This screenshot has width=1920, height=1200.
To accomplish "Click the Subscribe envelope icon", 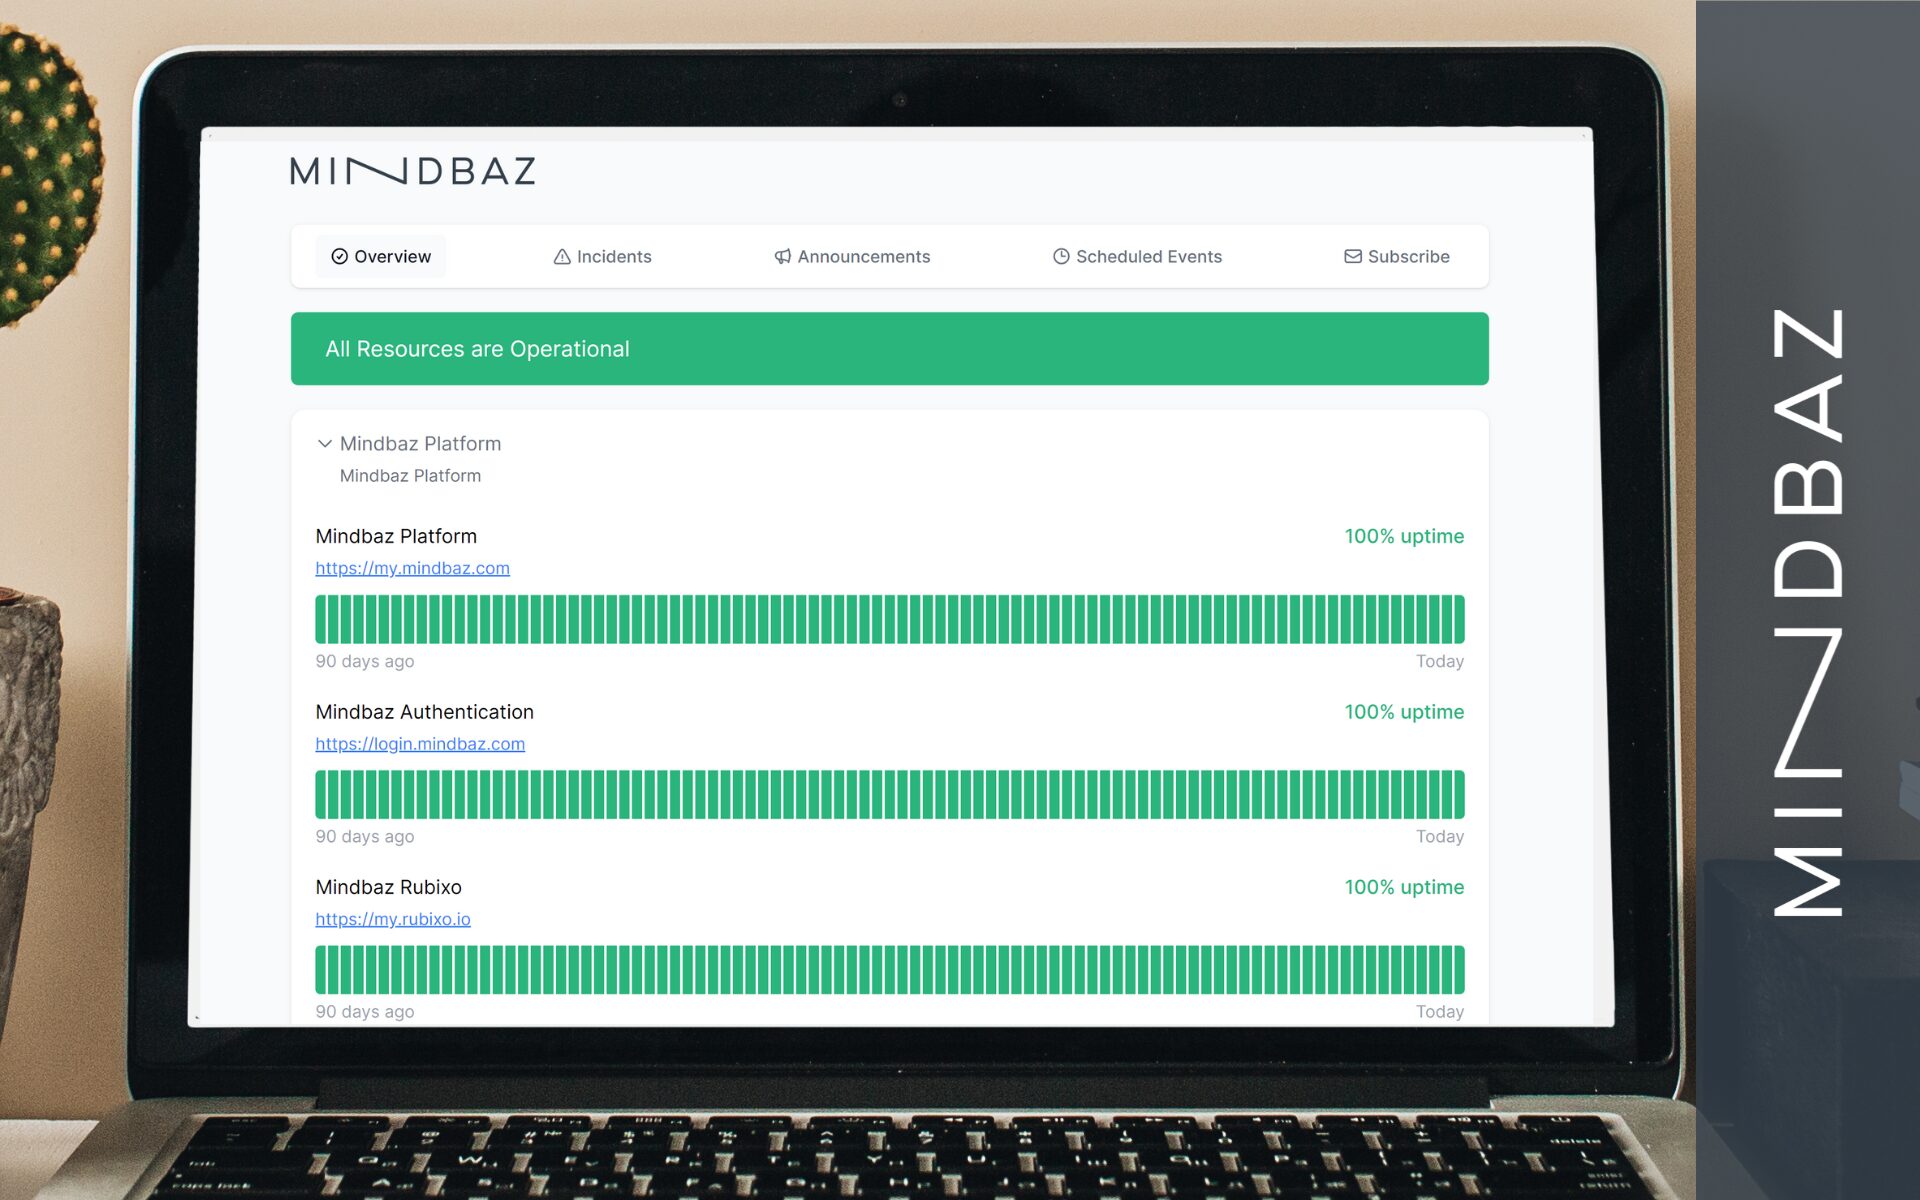I will (x=1353, y=257).
